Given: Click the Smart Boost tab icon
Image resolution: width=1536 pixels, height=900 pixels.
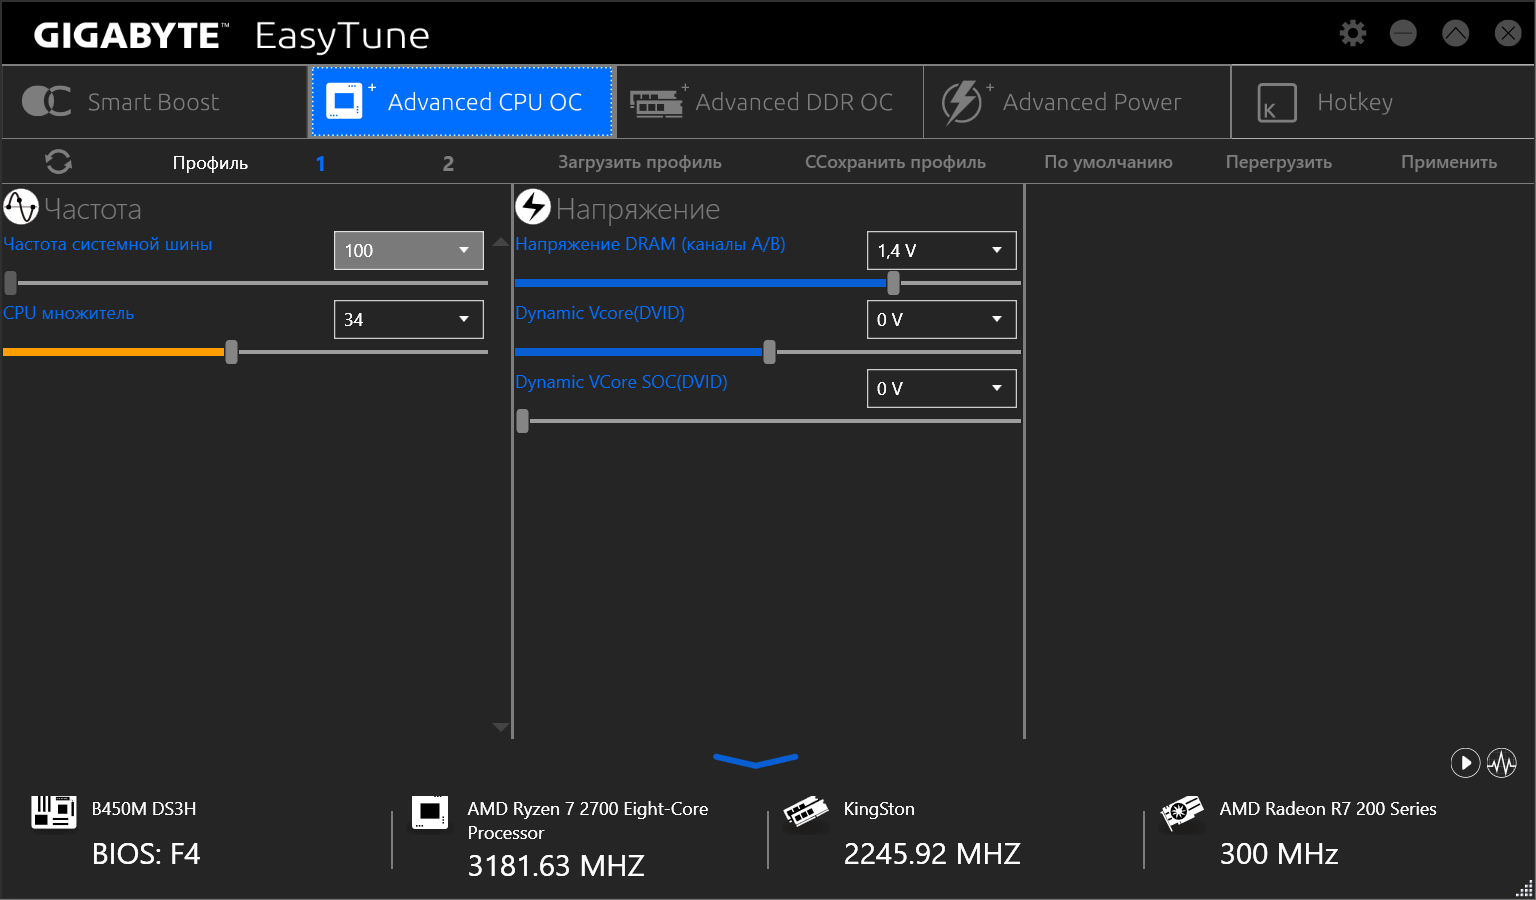Looking at the screenshot, I should [x=46, y=101].
